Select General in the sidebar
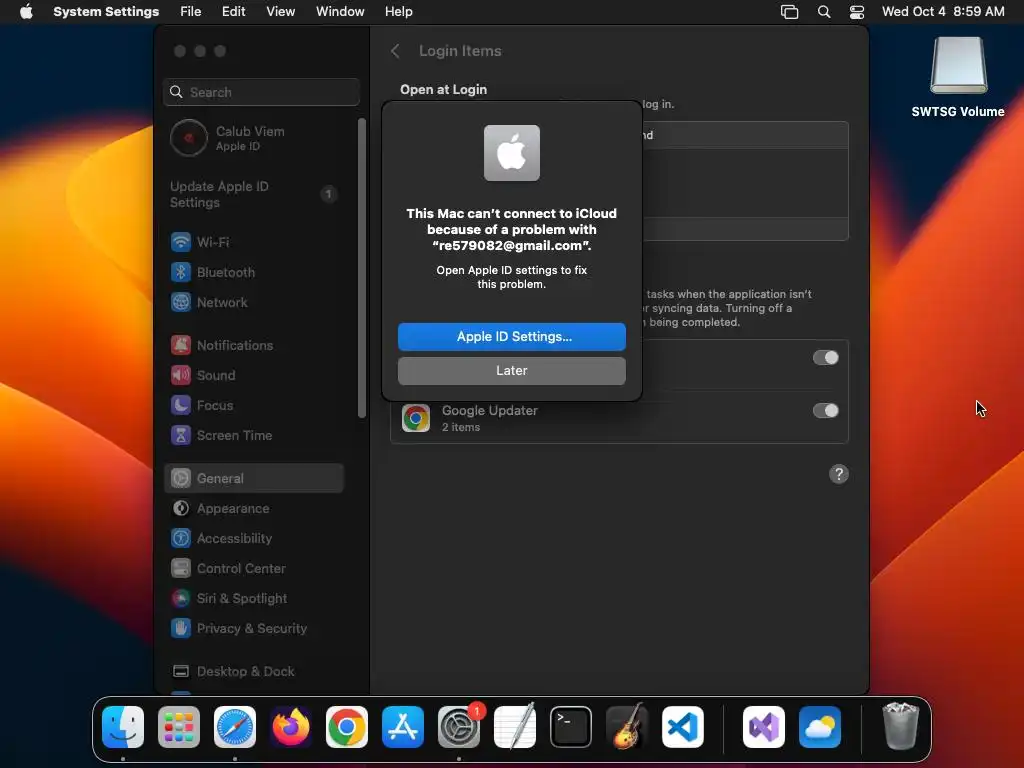1024x768 pixels. [x=253, y=479]
